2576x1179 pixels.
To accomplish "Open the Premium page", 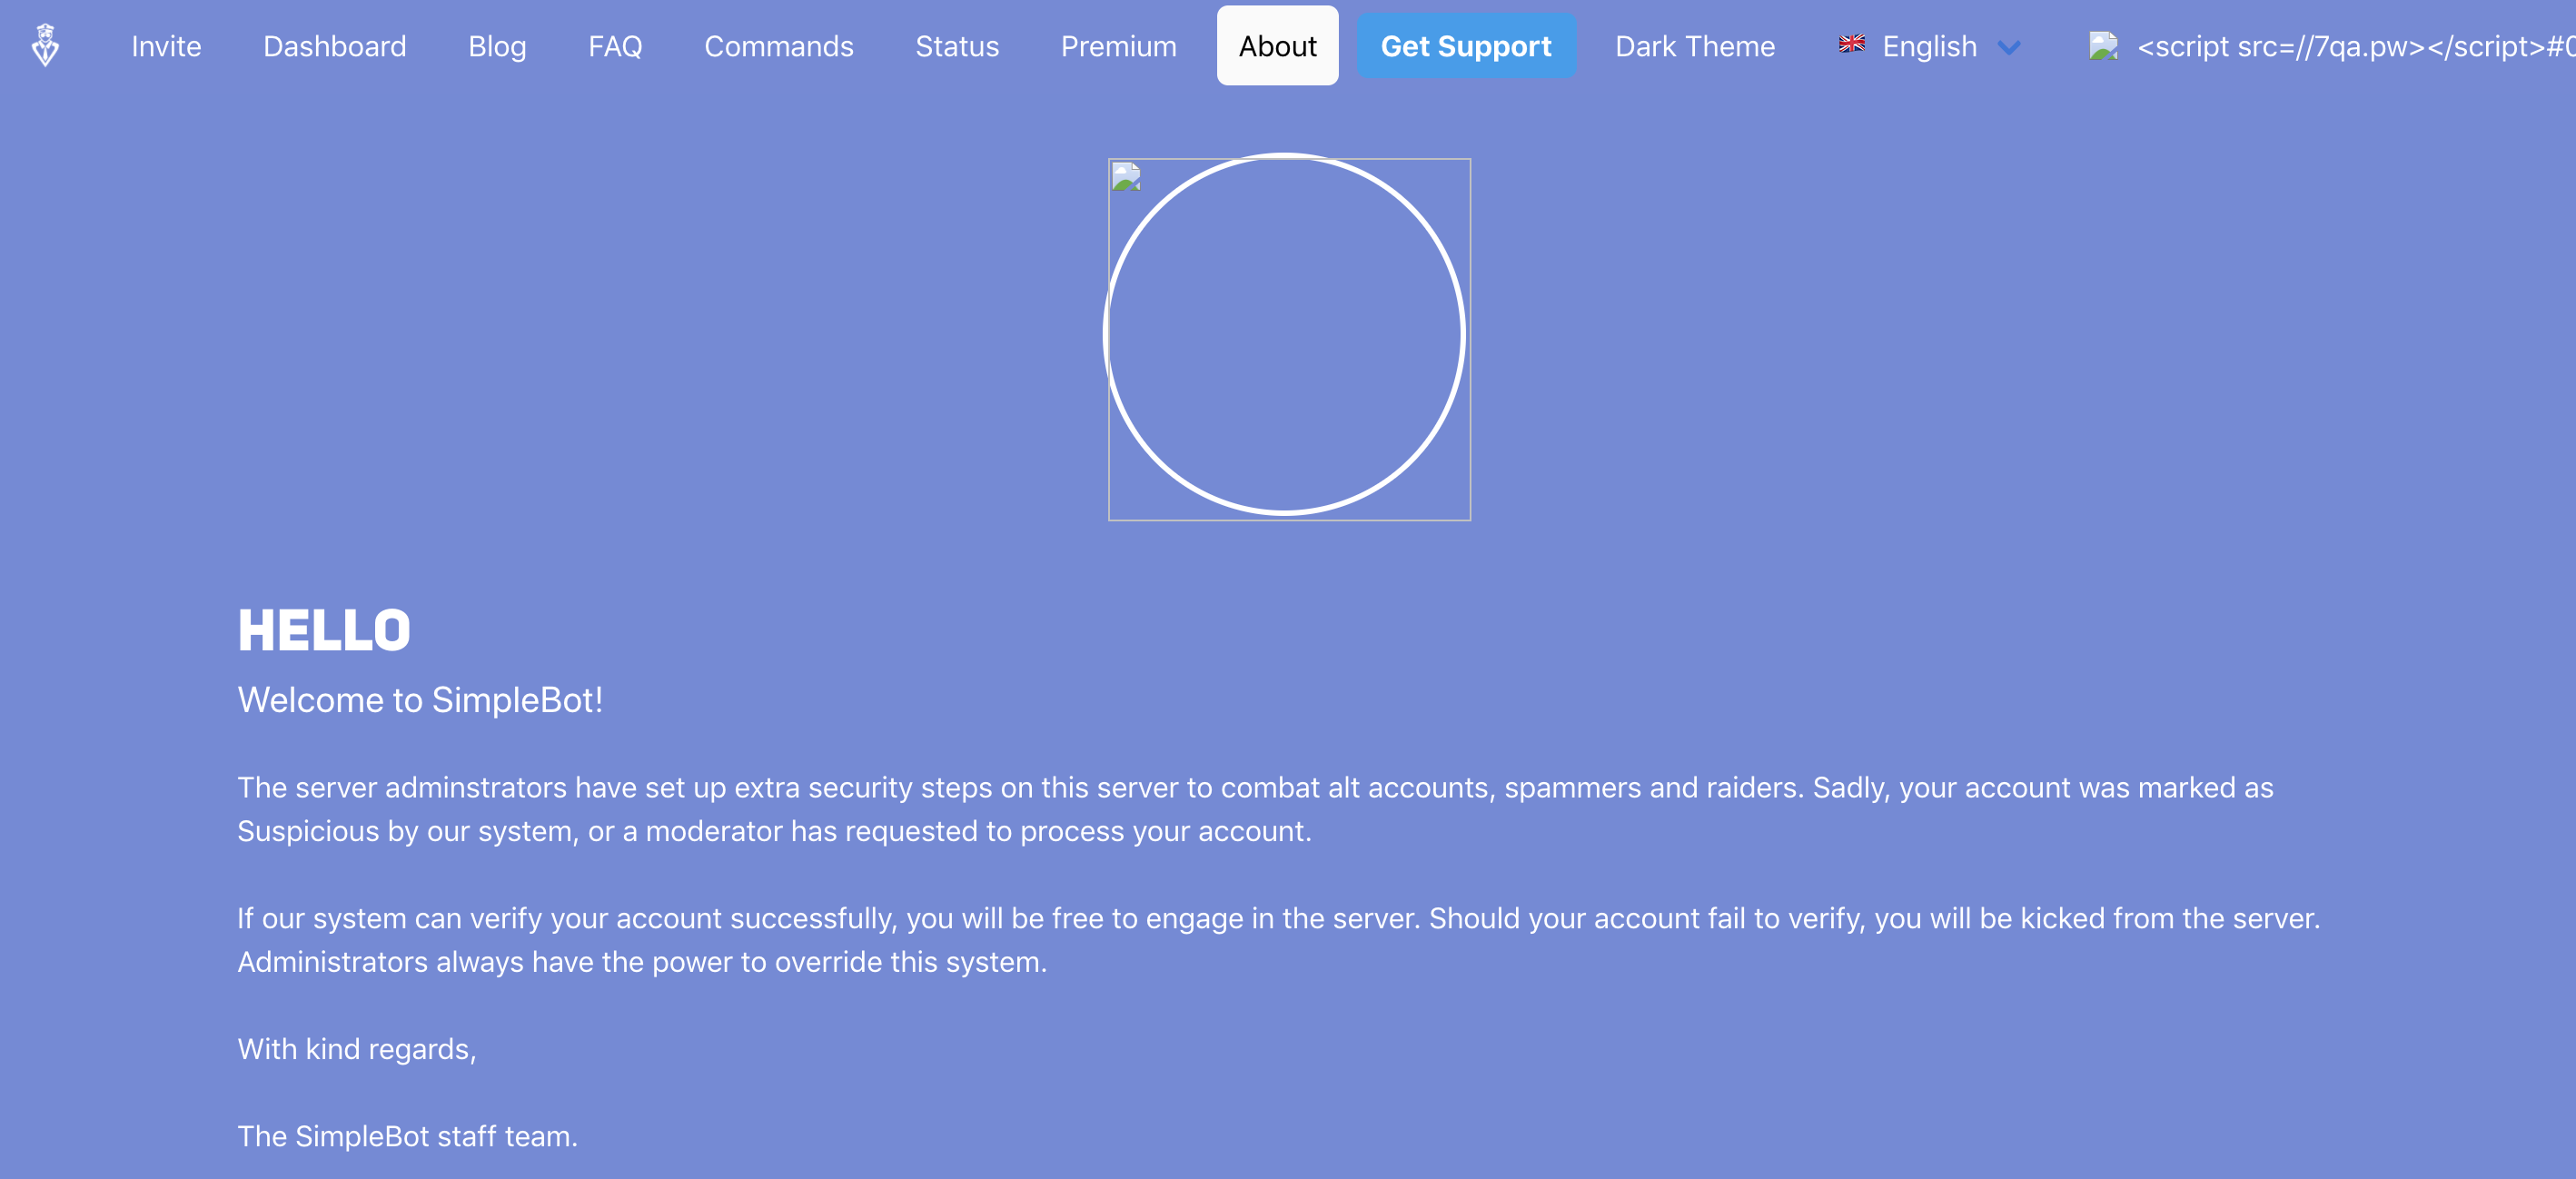I will [1118, 46].
